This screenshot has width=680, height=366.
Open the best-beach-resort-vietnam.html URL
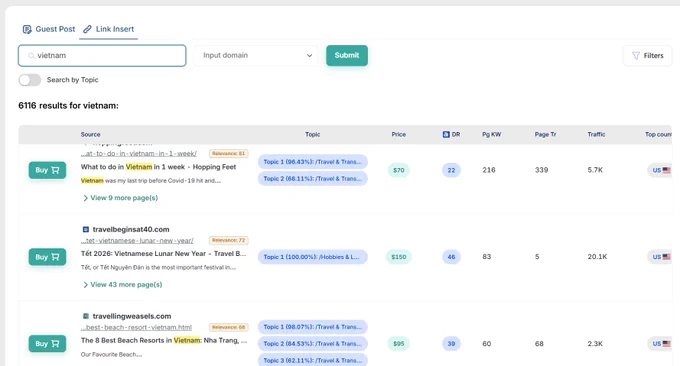coord(136,327)
